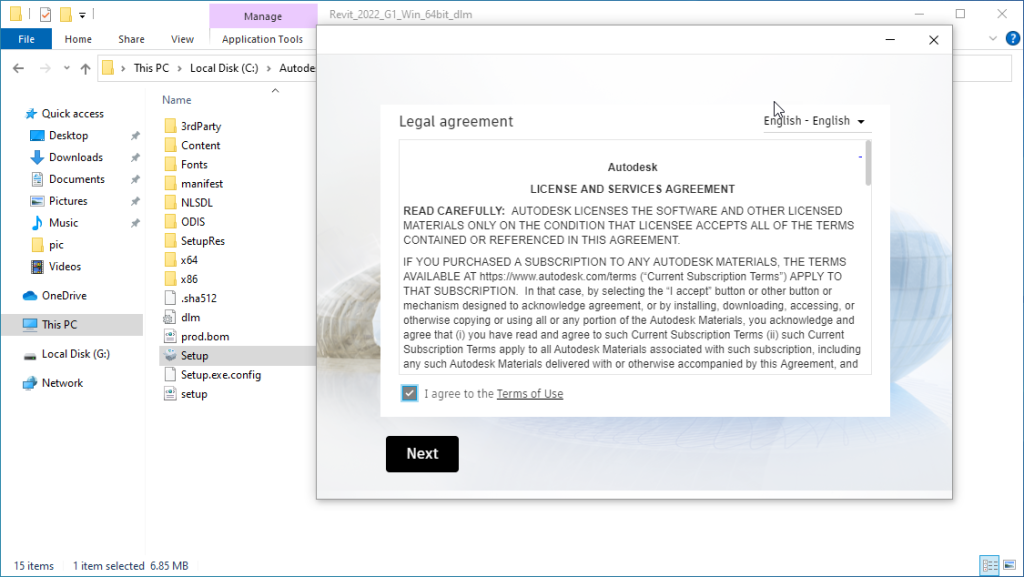Open the Application Tools tab
Viewport: 1024px width, 577px height.
click(263, 39)
